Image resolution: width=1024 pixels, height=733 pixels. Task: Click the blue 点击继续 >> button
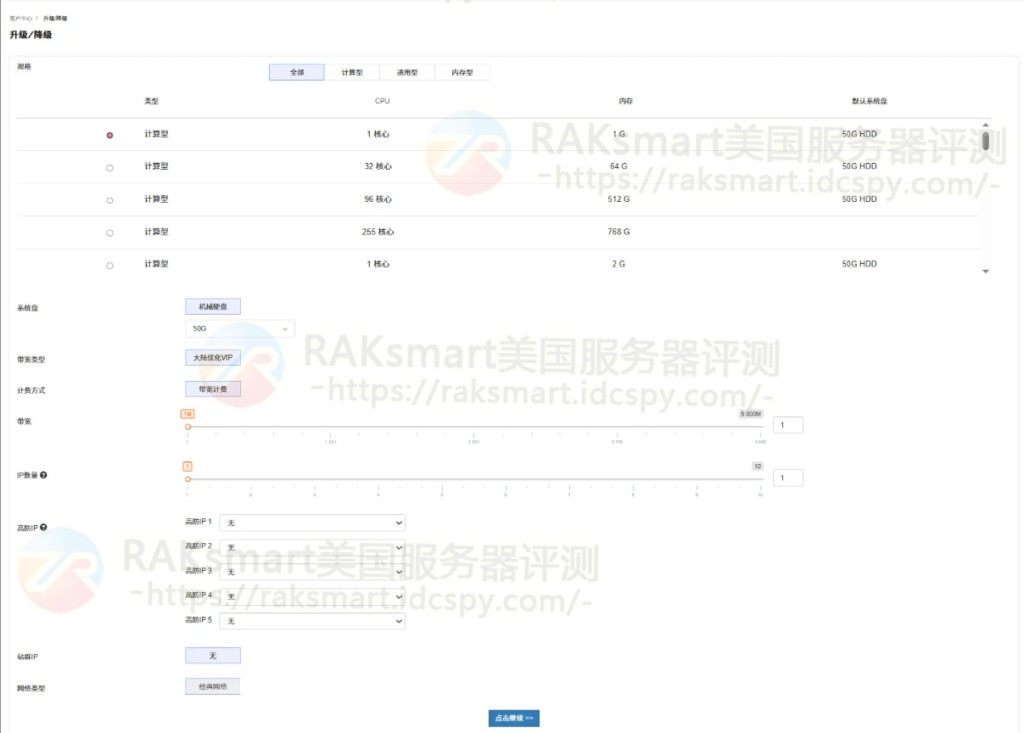pos(514,718)
